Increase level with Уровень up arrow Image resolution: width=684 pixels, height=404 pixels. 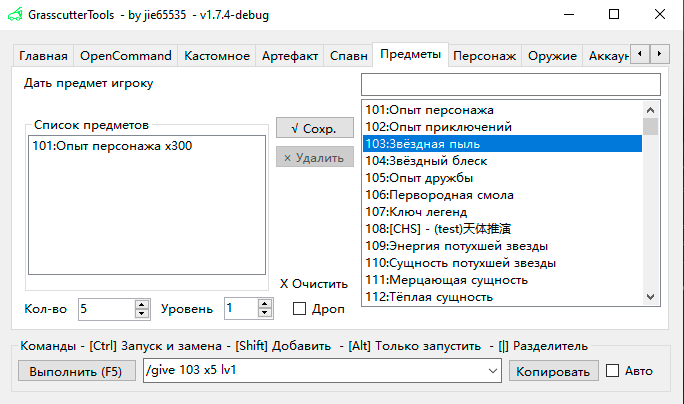(264, 304)
